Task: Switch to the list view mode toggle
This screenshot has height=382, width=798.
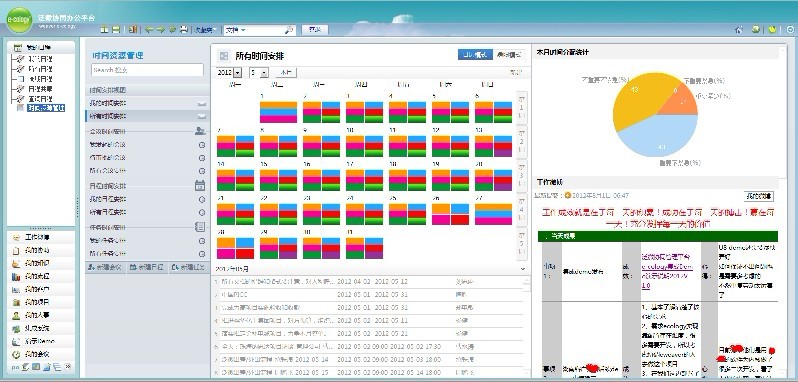Action: click(x=508, y=54)
